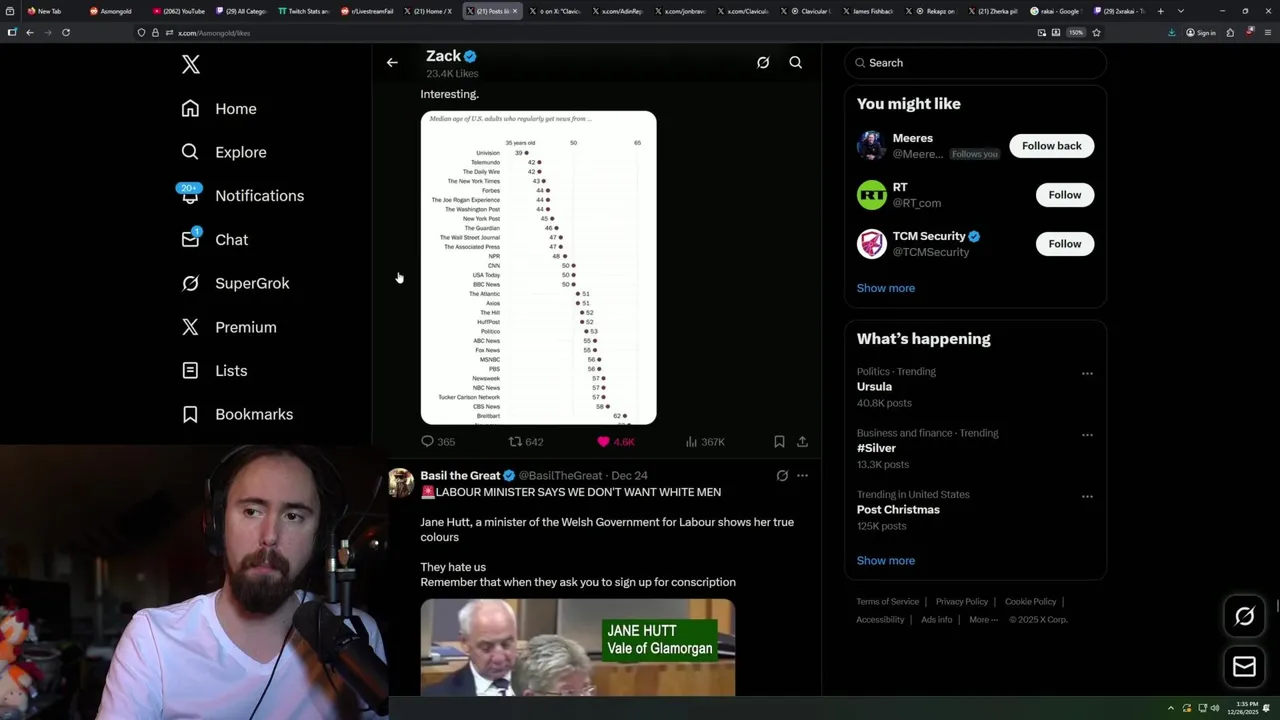
Task: Go back with the profile back arrow
Action: coord(392,62)
